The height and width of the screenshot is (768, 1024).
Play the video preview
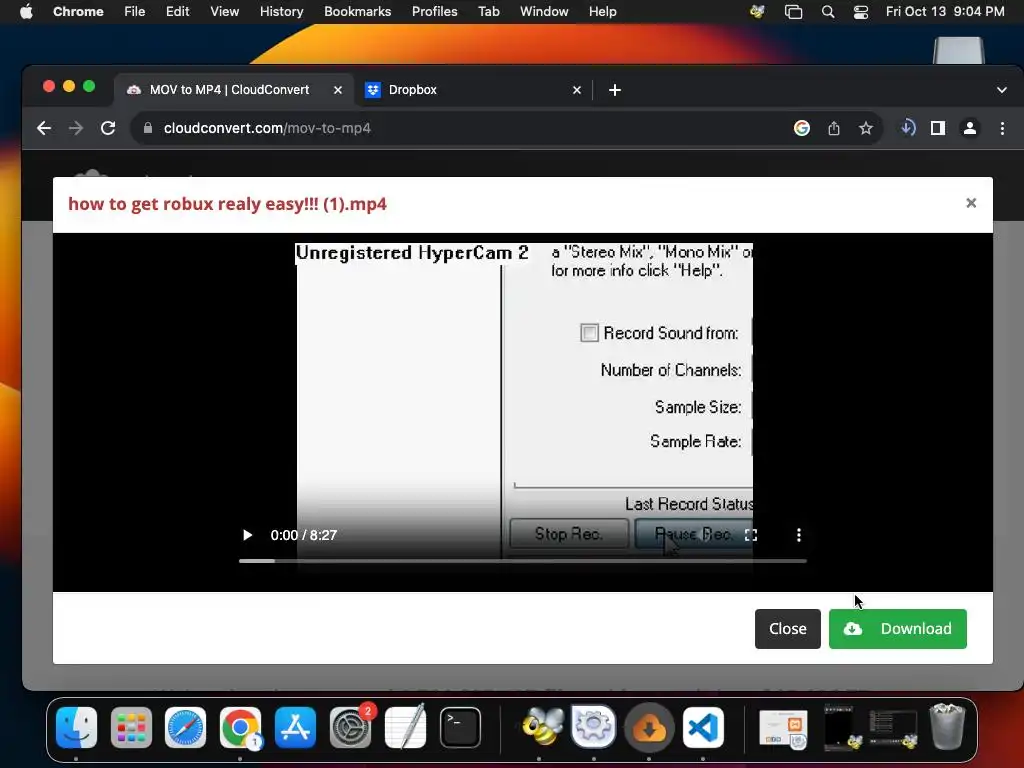coord(248,535)
